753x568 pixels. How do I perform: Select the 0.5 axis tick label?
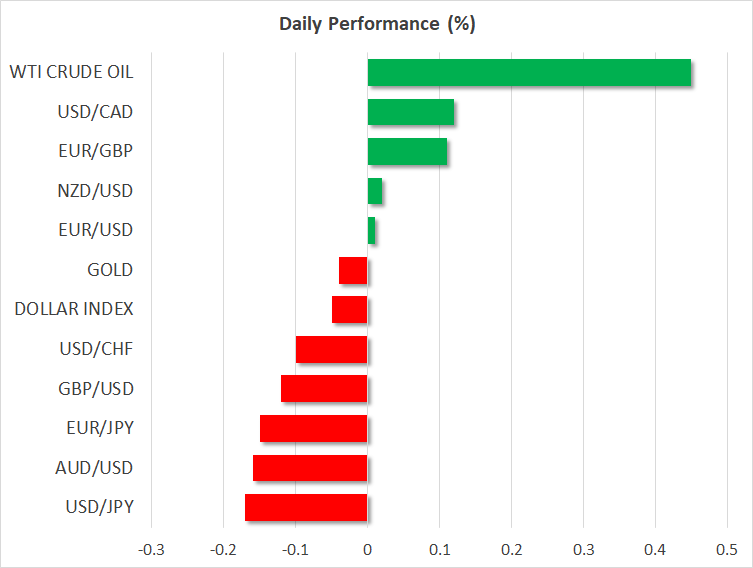pyautogui.click(x=727, y=550)
